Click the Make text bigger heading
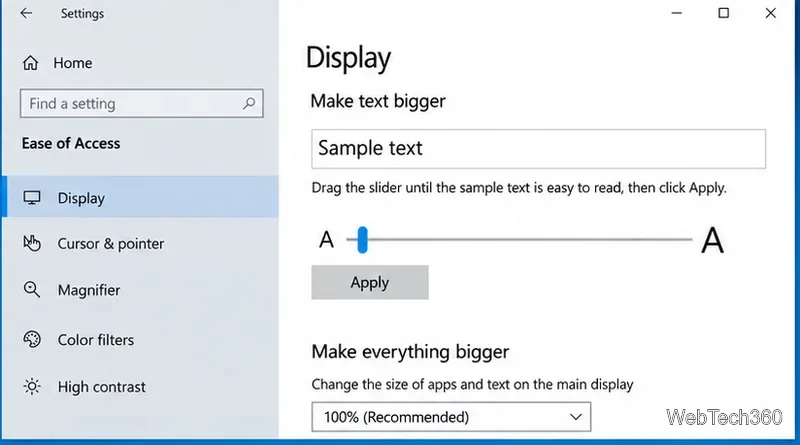 click(378, 101)
